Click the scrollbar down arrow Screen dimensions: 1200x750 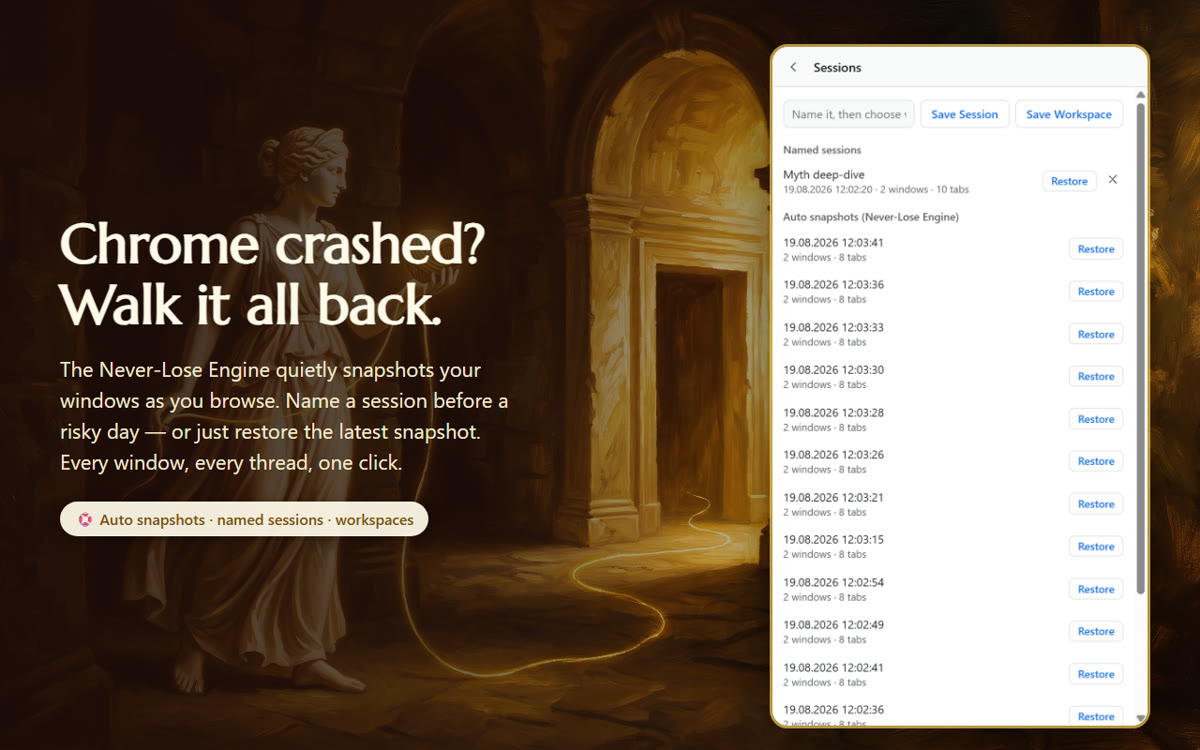[1141, 718]
